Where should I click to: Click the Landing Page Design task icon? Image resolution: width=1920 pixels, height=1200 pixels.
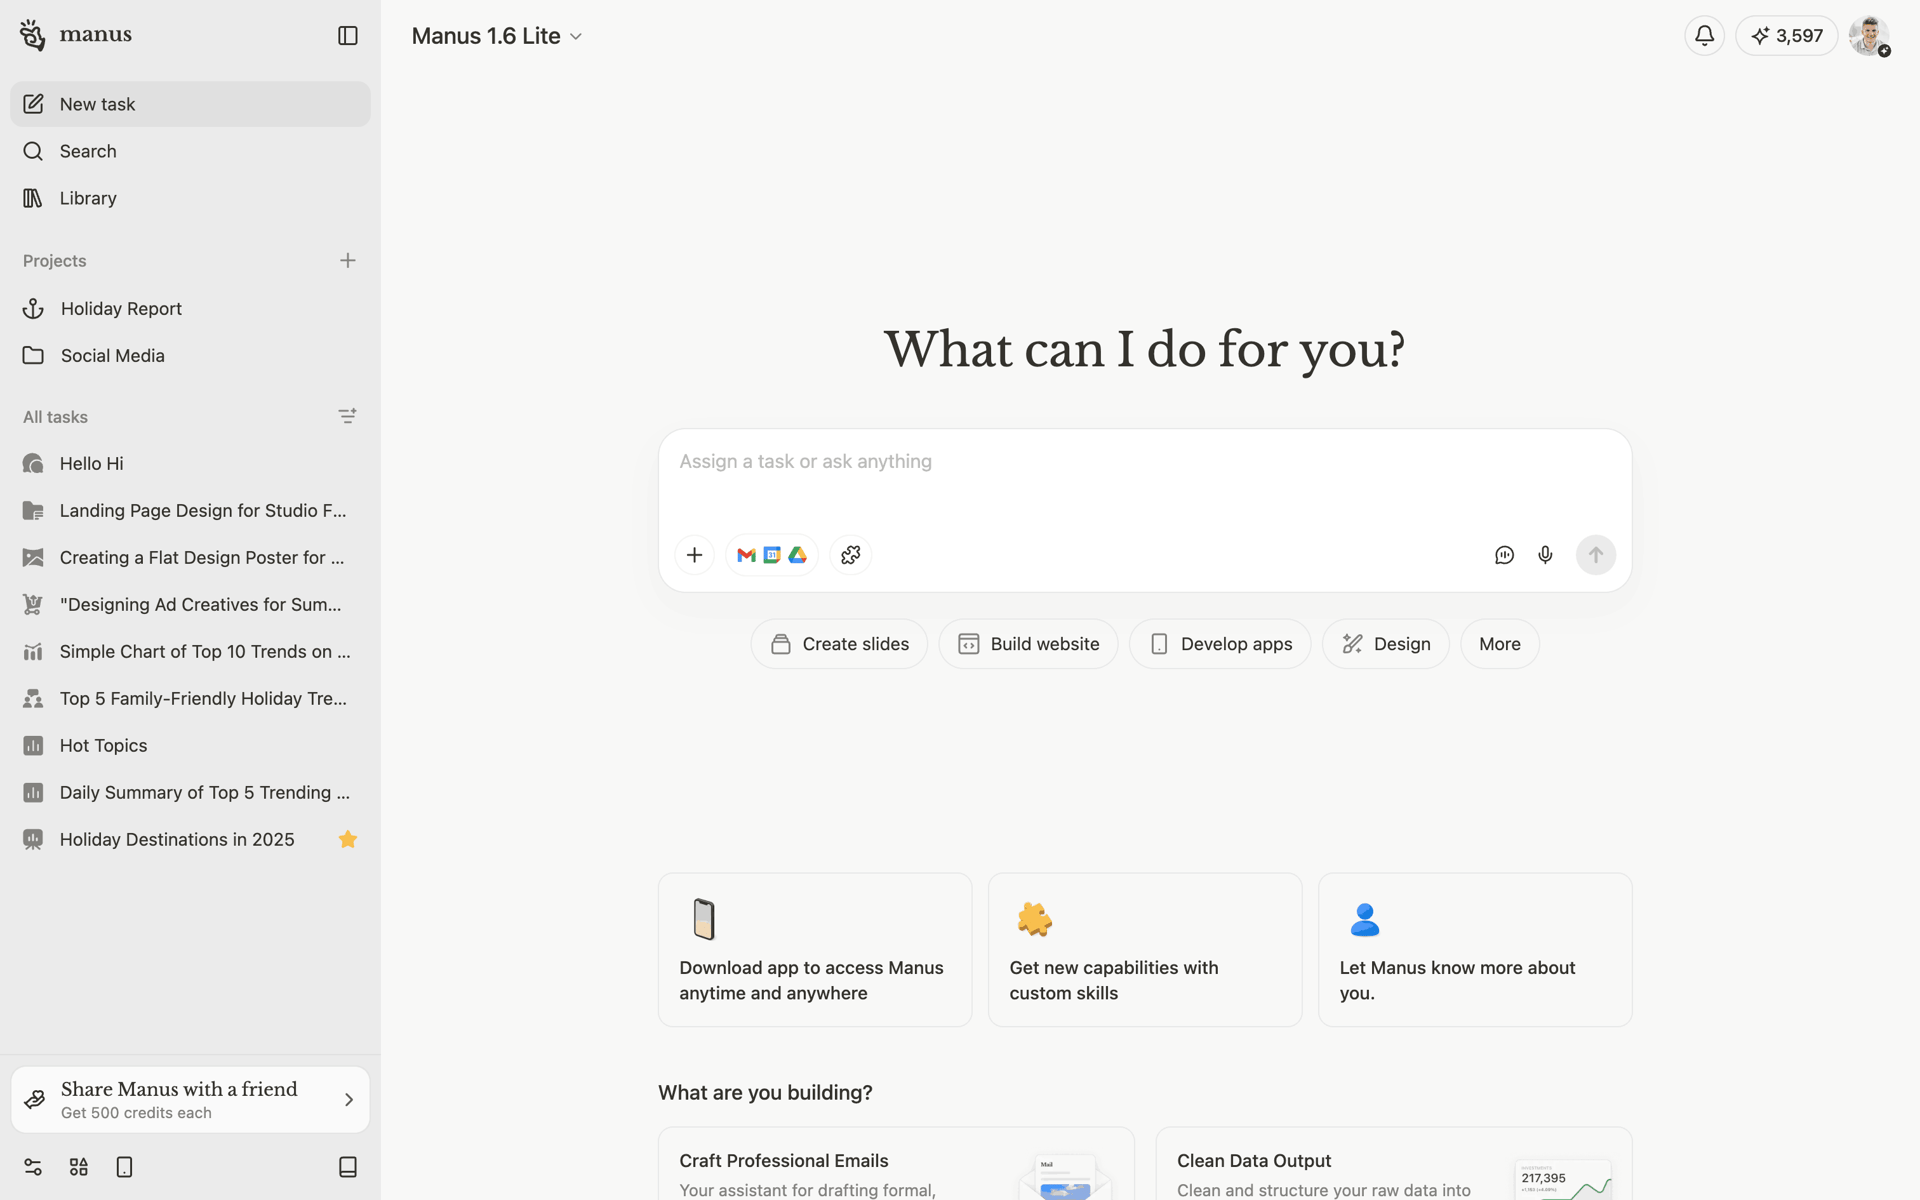click(x=33, y=510)
